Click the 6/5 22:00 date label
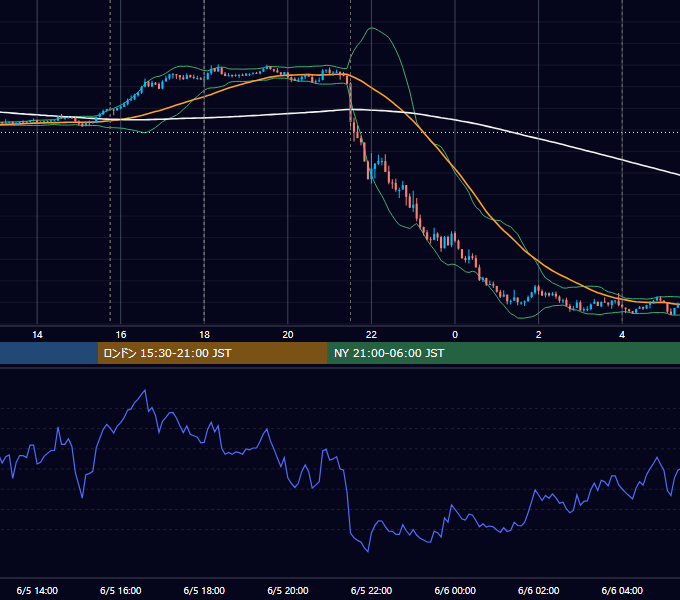 (371, 590)
